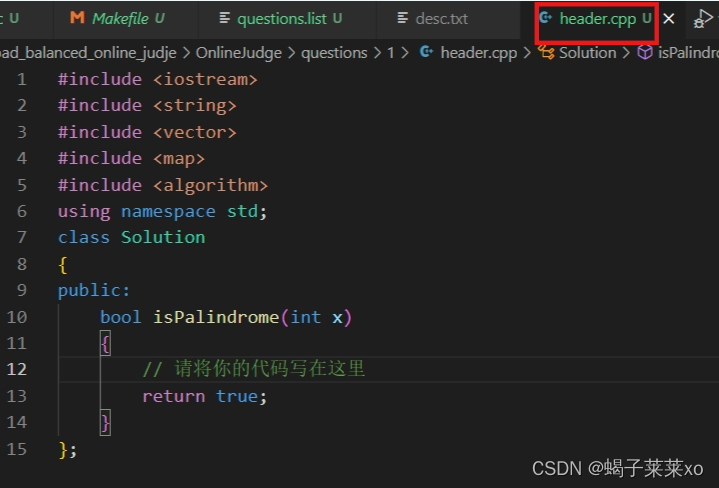Select the header.cpp tab
The height and width of the screenshot is (488, 719).
[x=597, y=19]
